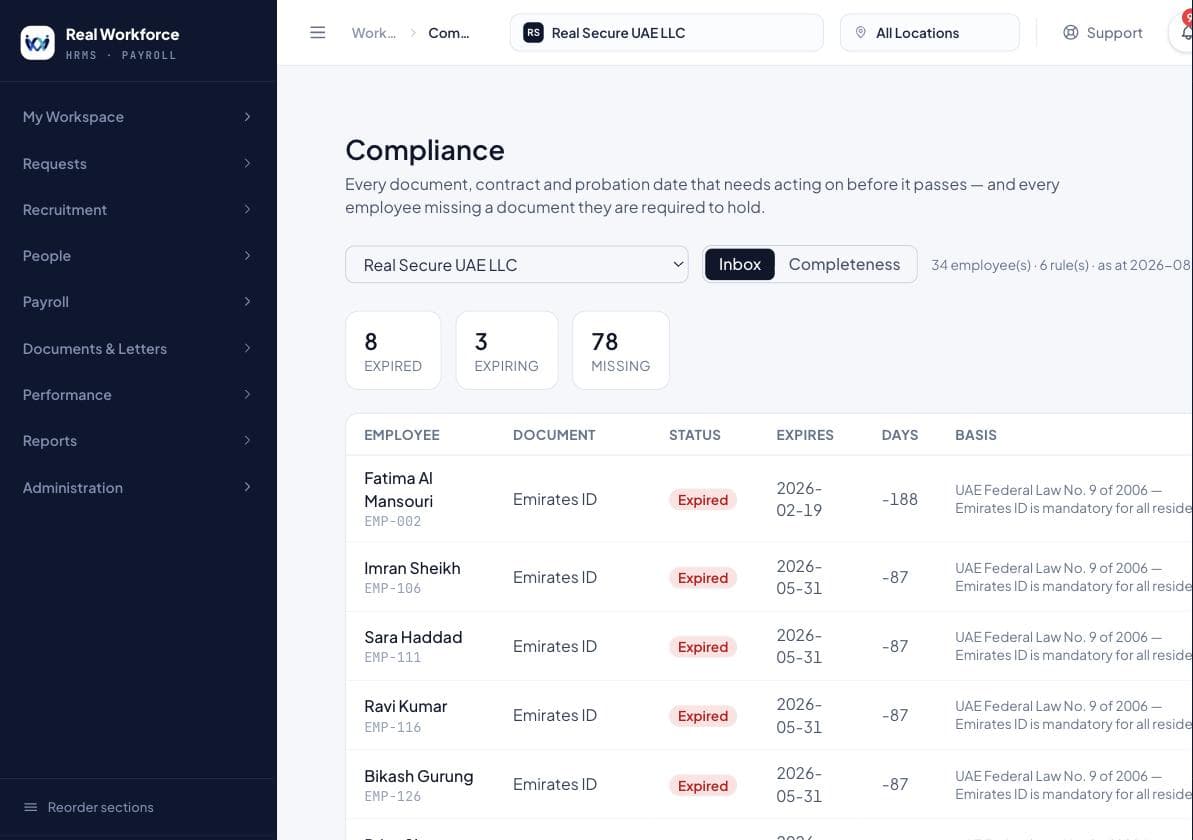Click the EXPIRES column header
Viewport: 1193px width, 840px height.
pyautogui.click(x=805, y=435)
